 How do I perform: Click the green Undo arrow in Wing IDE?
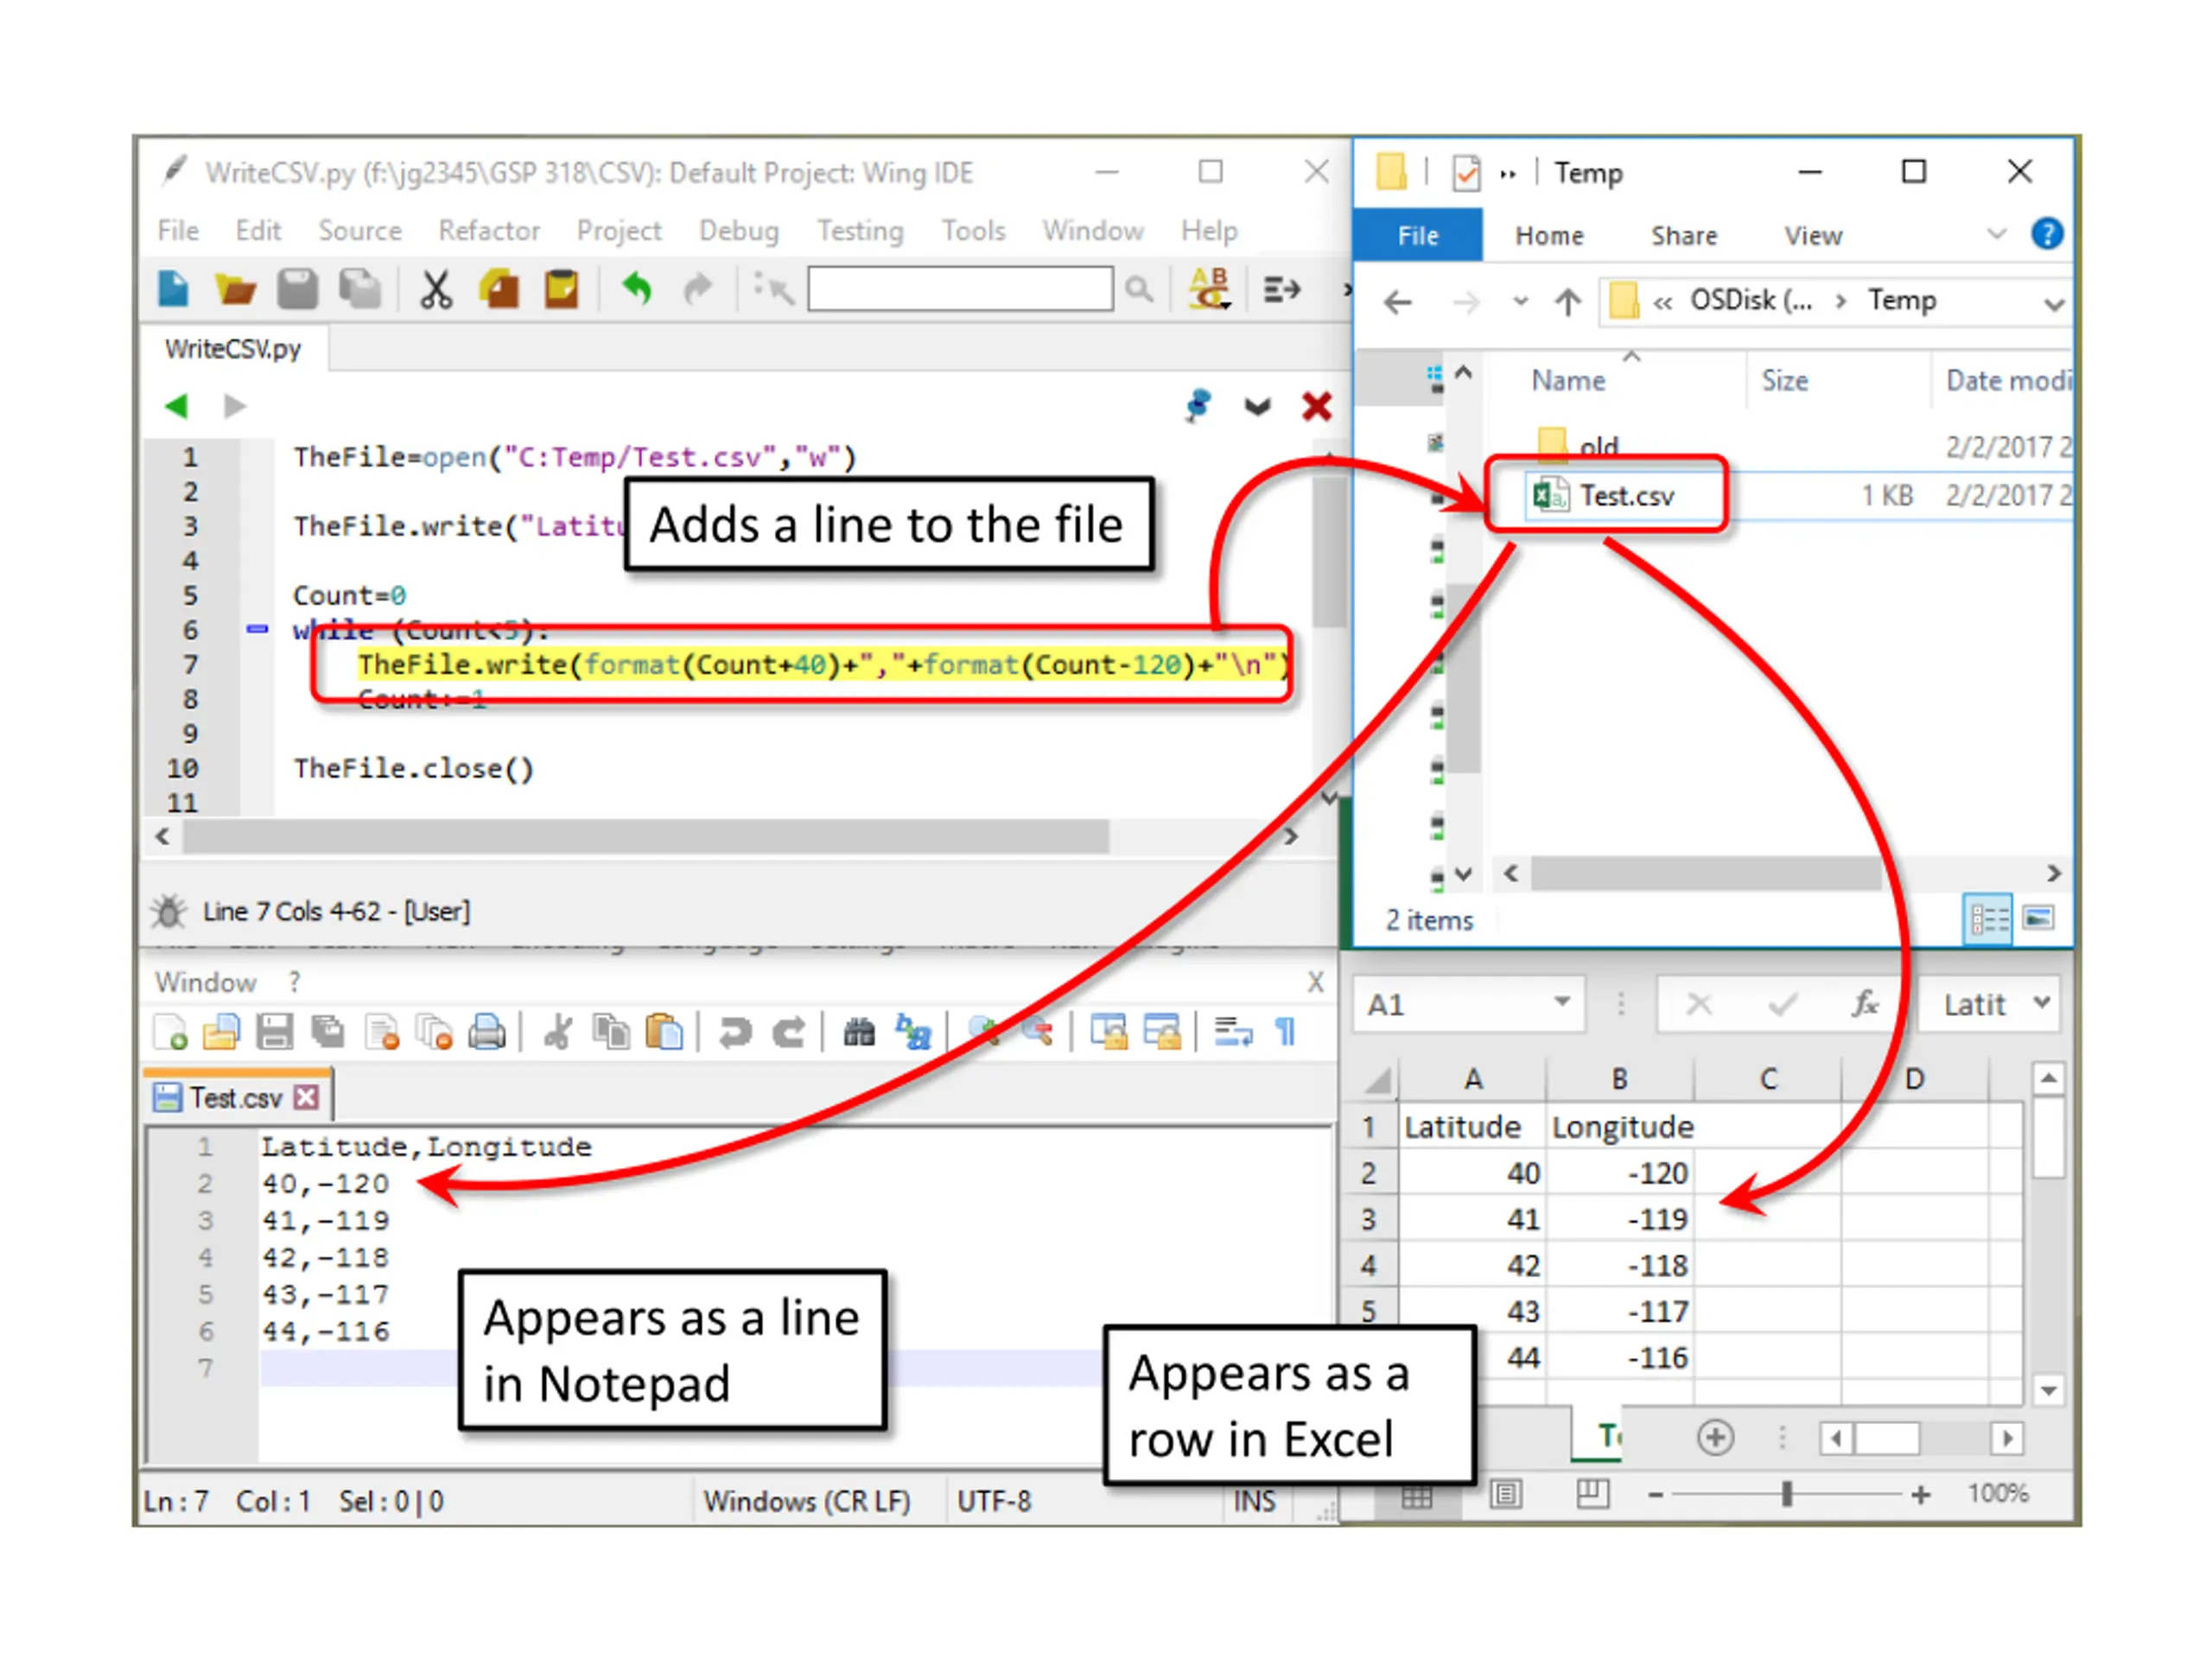tap(636, 289)
